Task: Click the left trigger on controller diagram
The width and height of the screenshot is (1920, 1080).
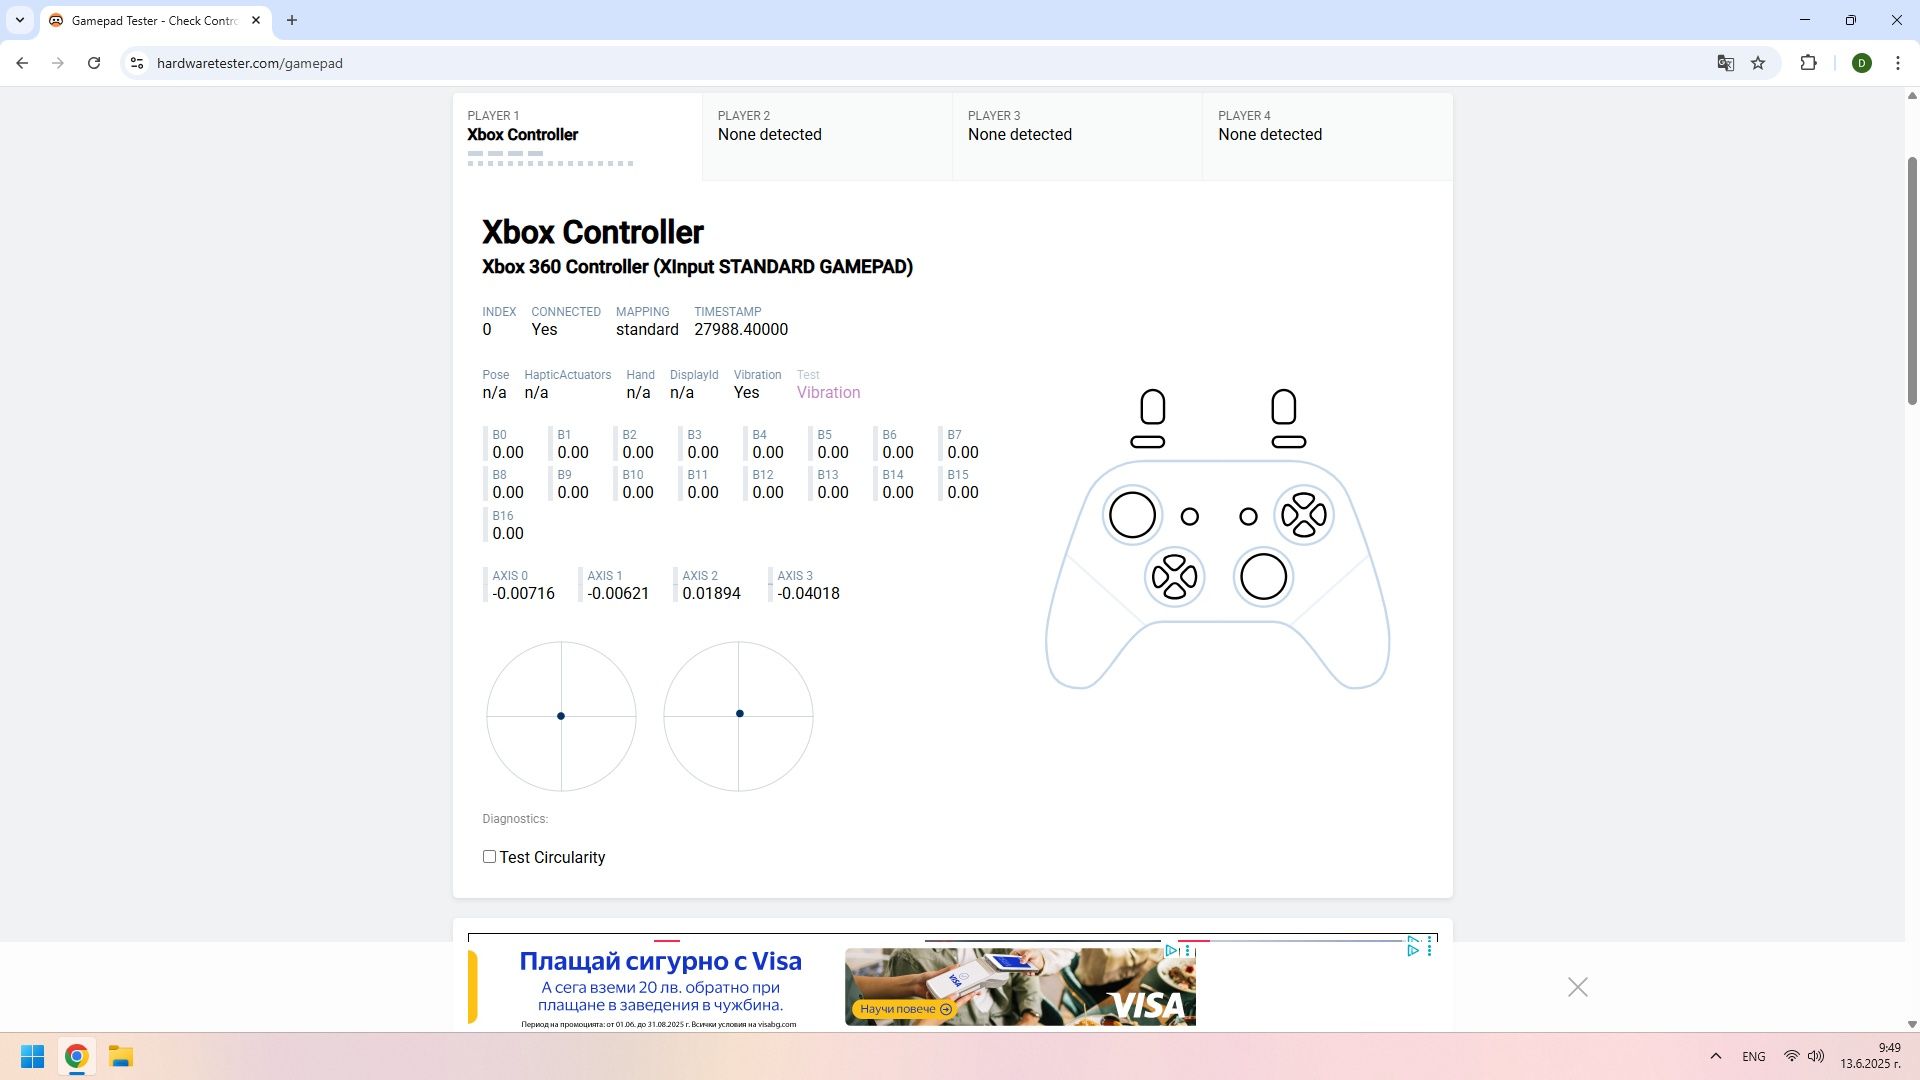Action: coord(1153,407)
